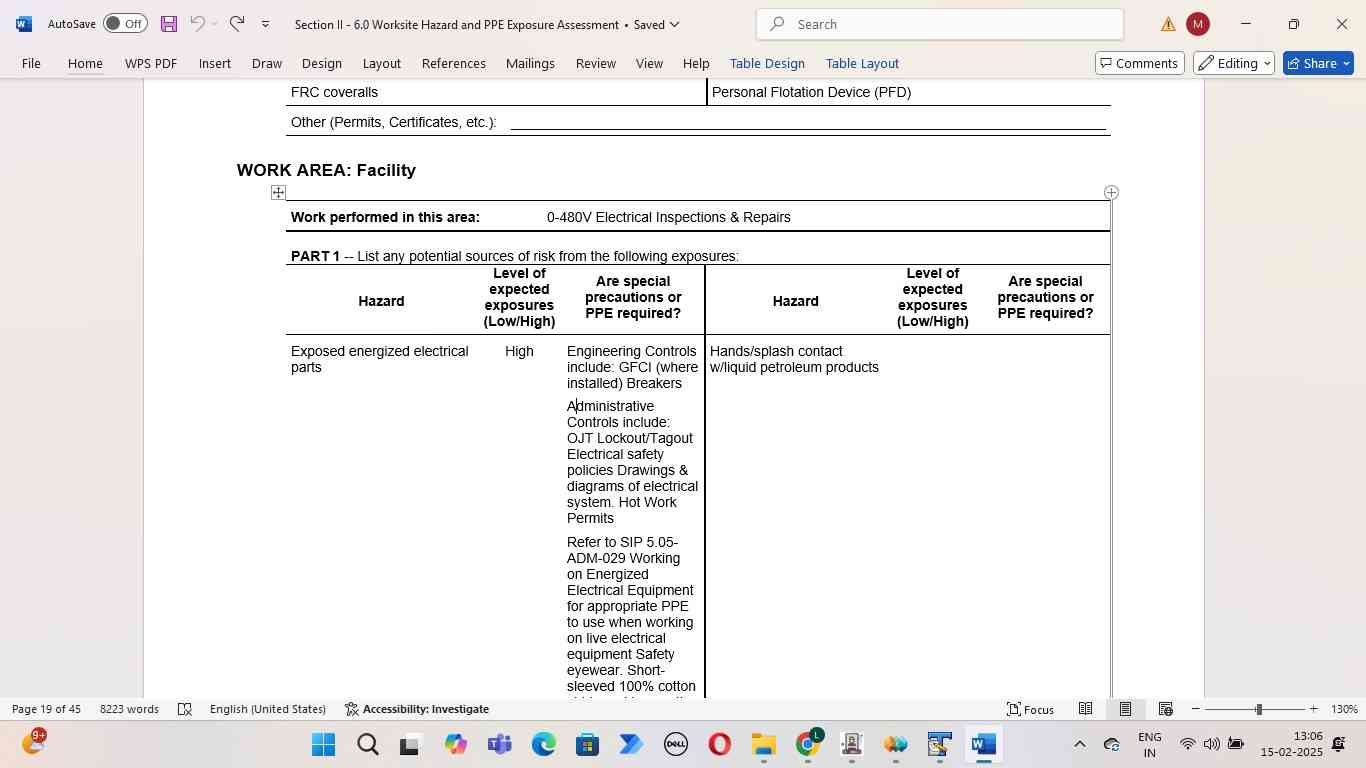Click 'Personal Flotation Device (PFD)' cell
This screenshot has height=768, width=1366.
(x=811, y=92)
